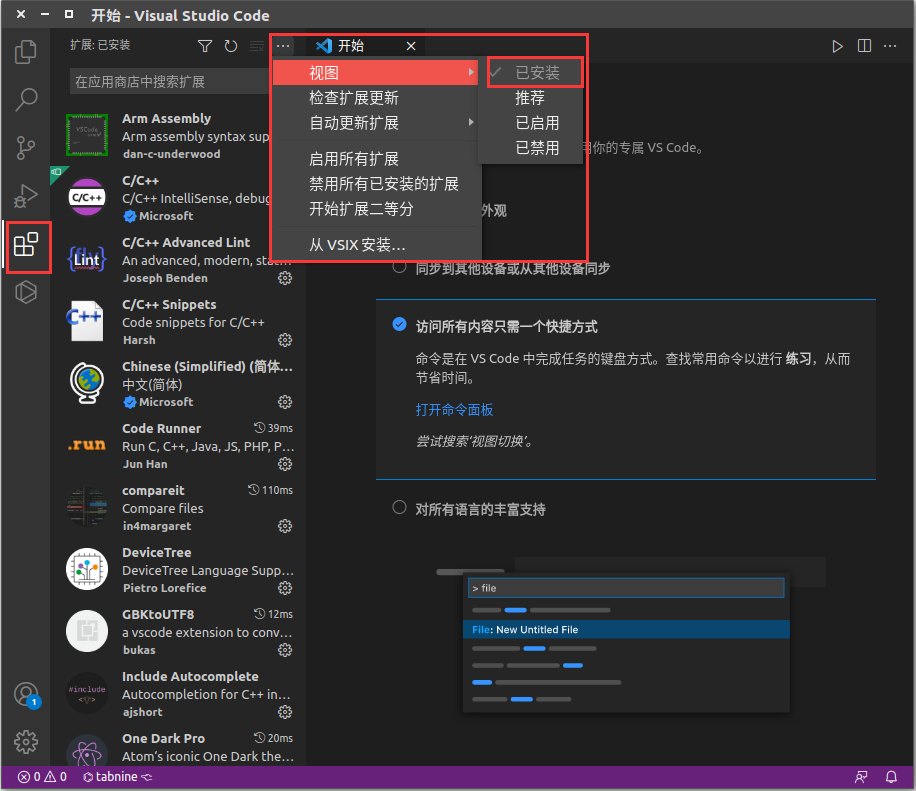
Task: Open the One Dark Pro extension entry
Action: pos(178,748)
